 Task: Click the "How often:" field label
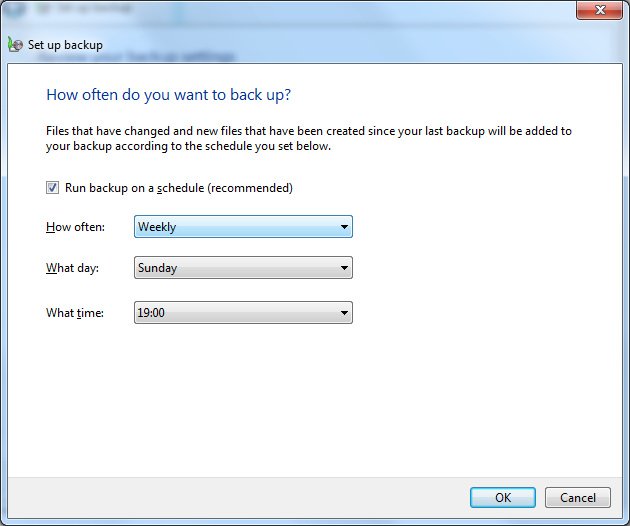tap(75, 227)
